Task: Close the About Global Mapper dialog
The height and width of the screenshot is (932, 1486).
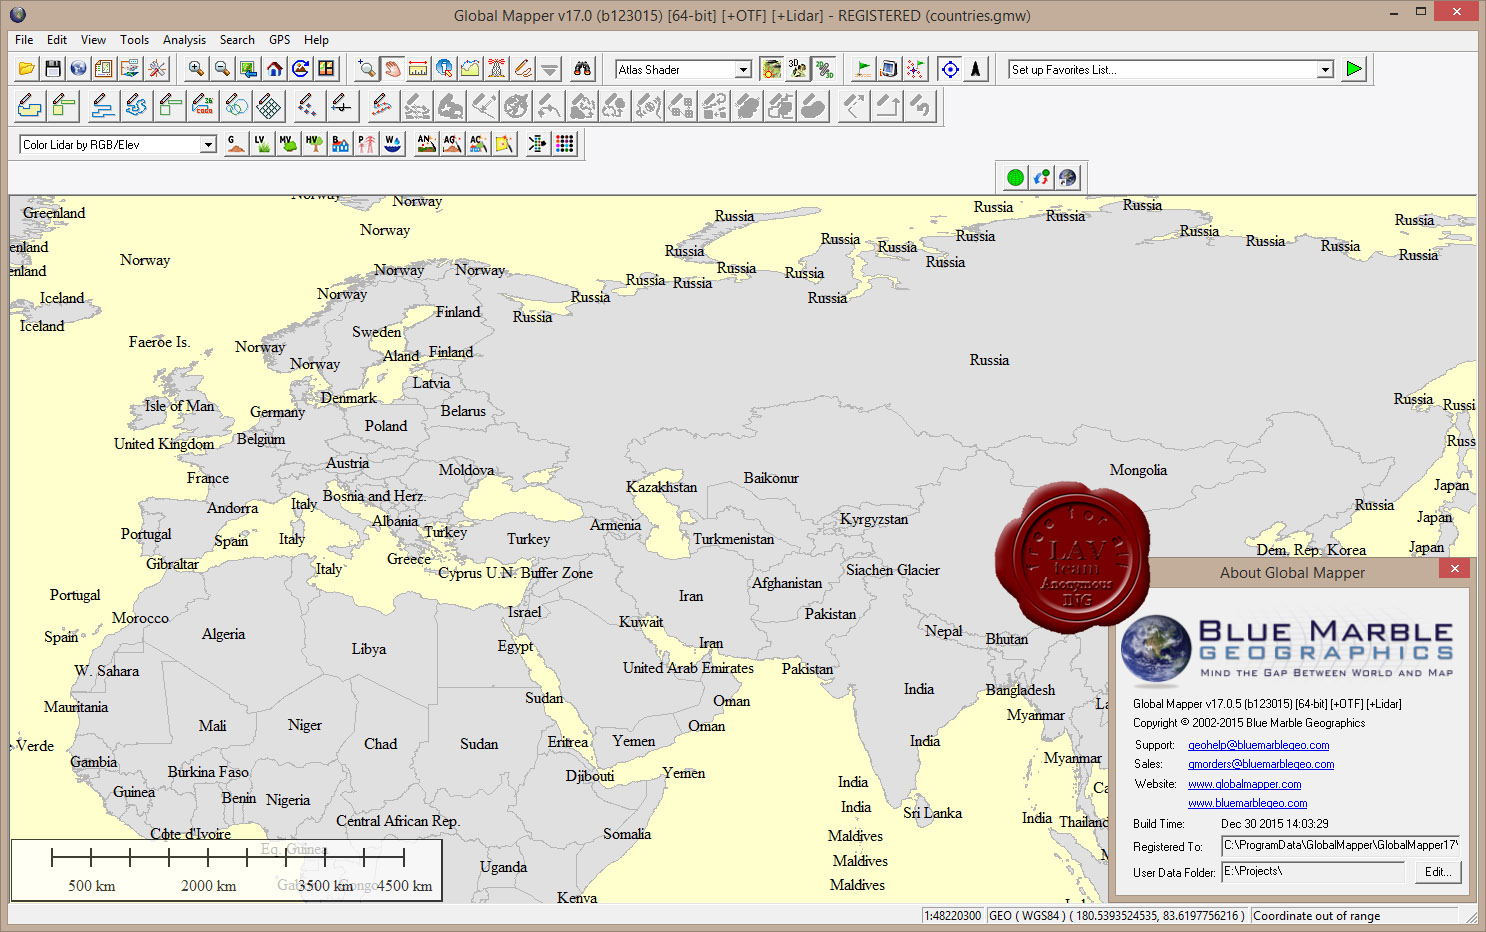Action: pyautogui.click(x=1454, y=568)
